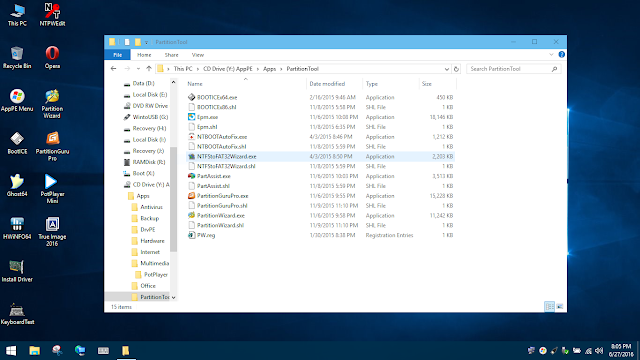The height and width of the screenshot is (360, 640).
Task: Open File Explorer from the taskbar
Action: (x=35, y=351)
